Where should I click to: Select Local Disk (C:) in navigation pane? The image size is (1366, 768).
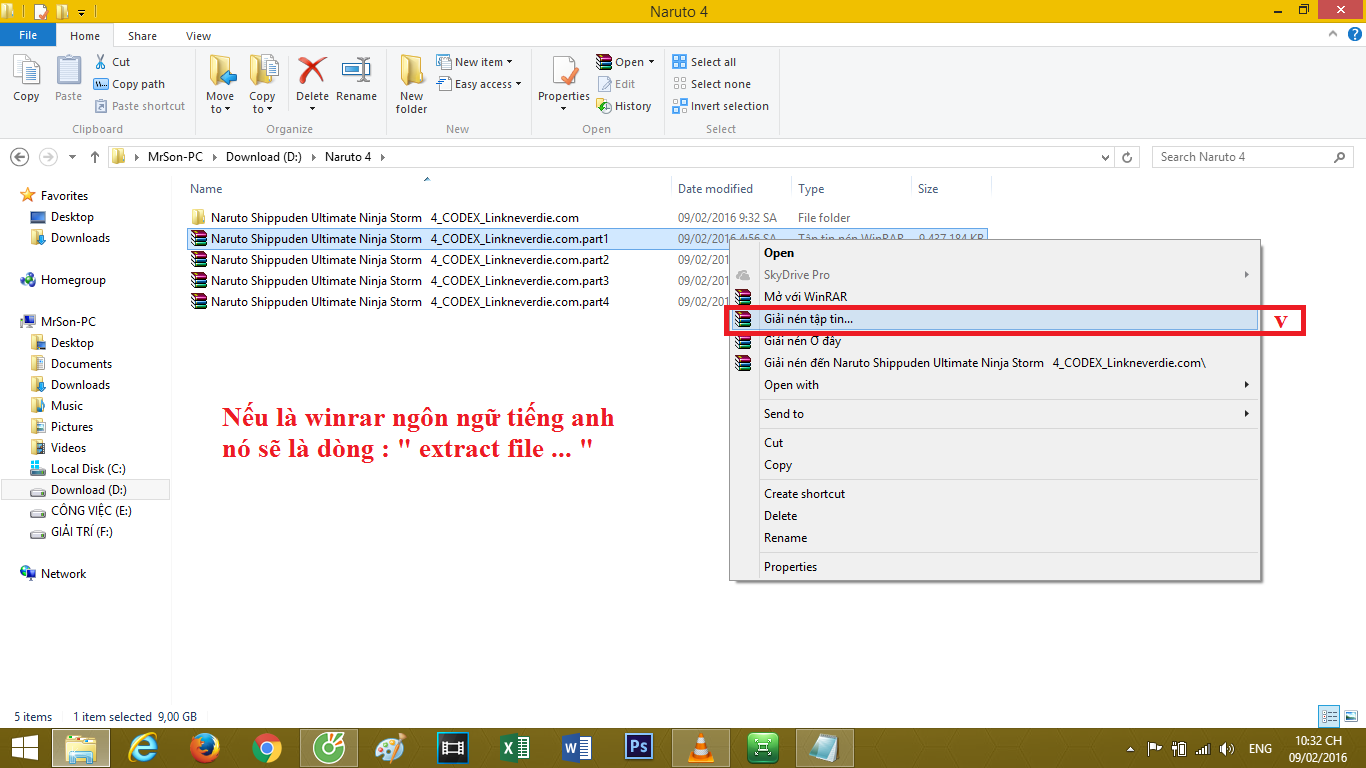88,469
